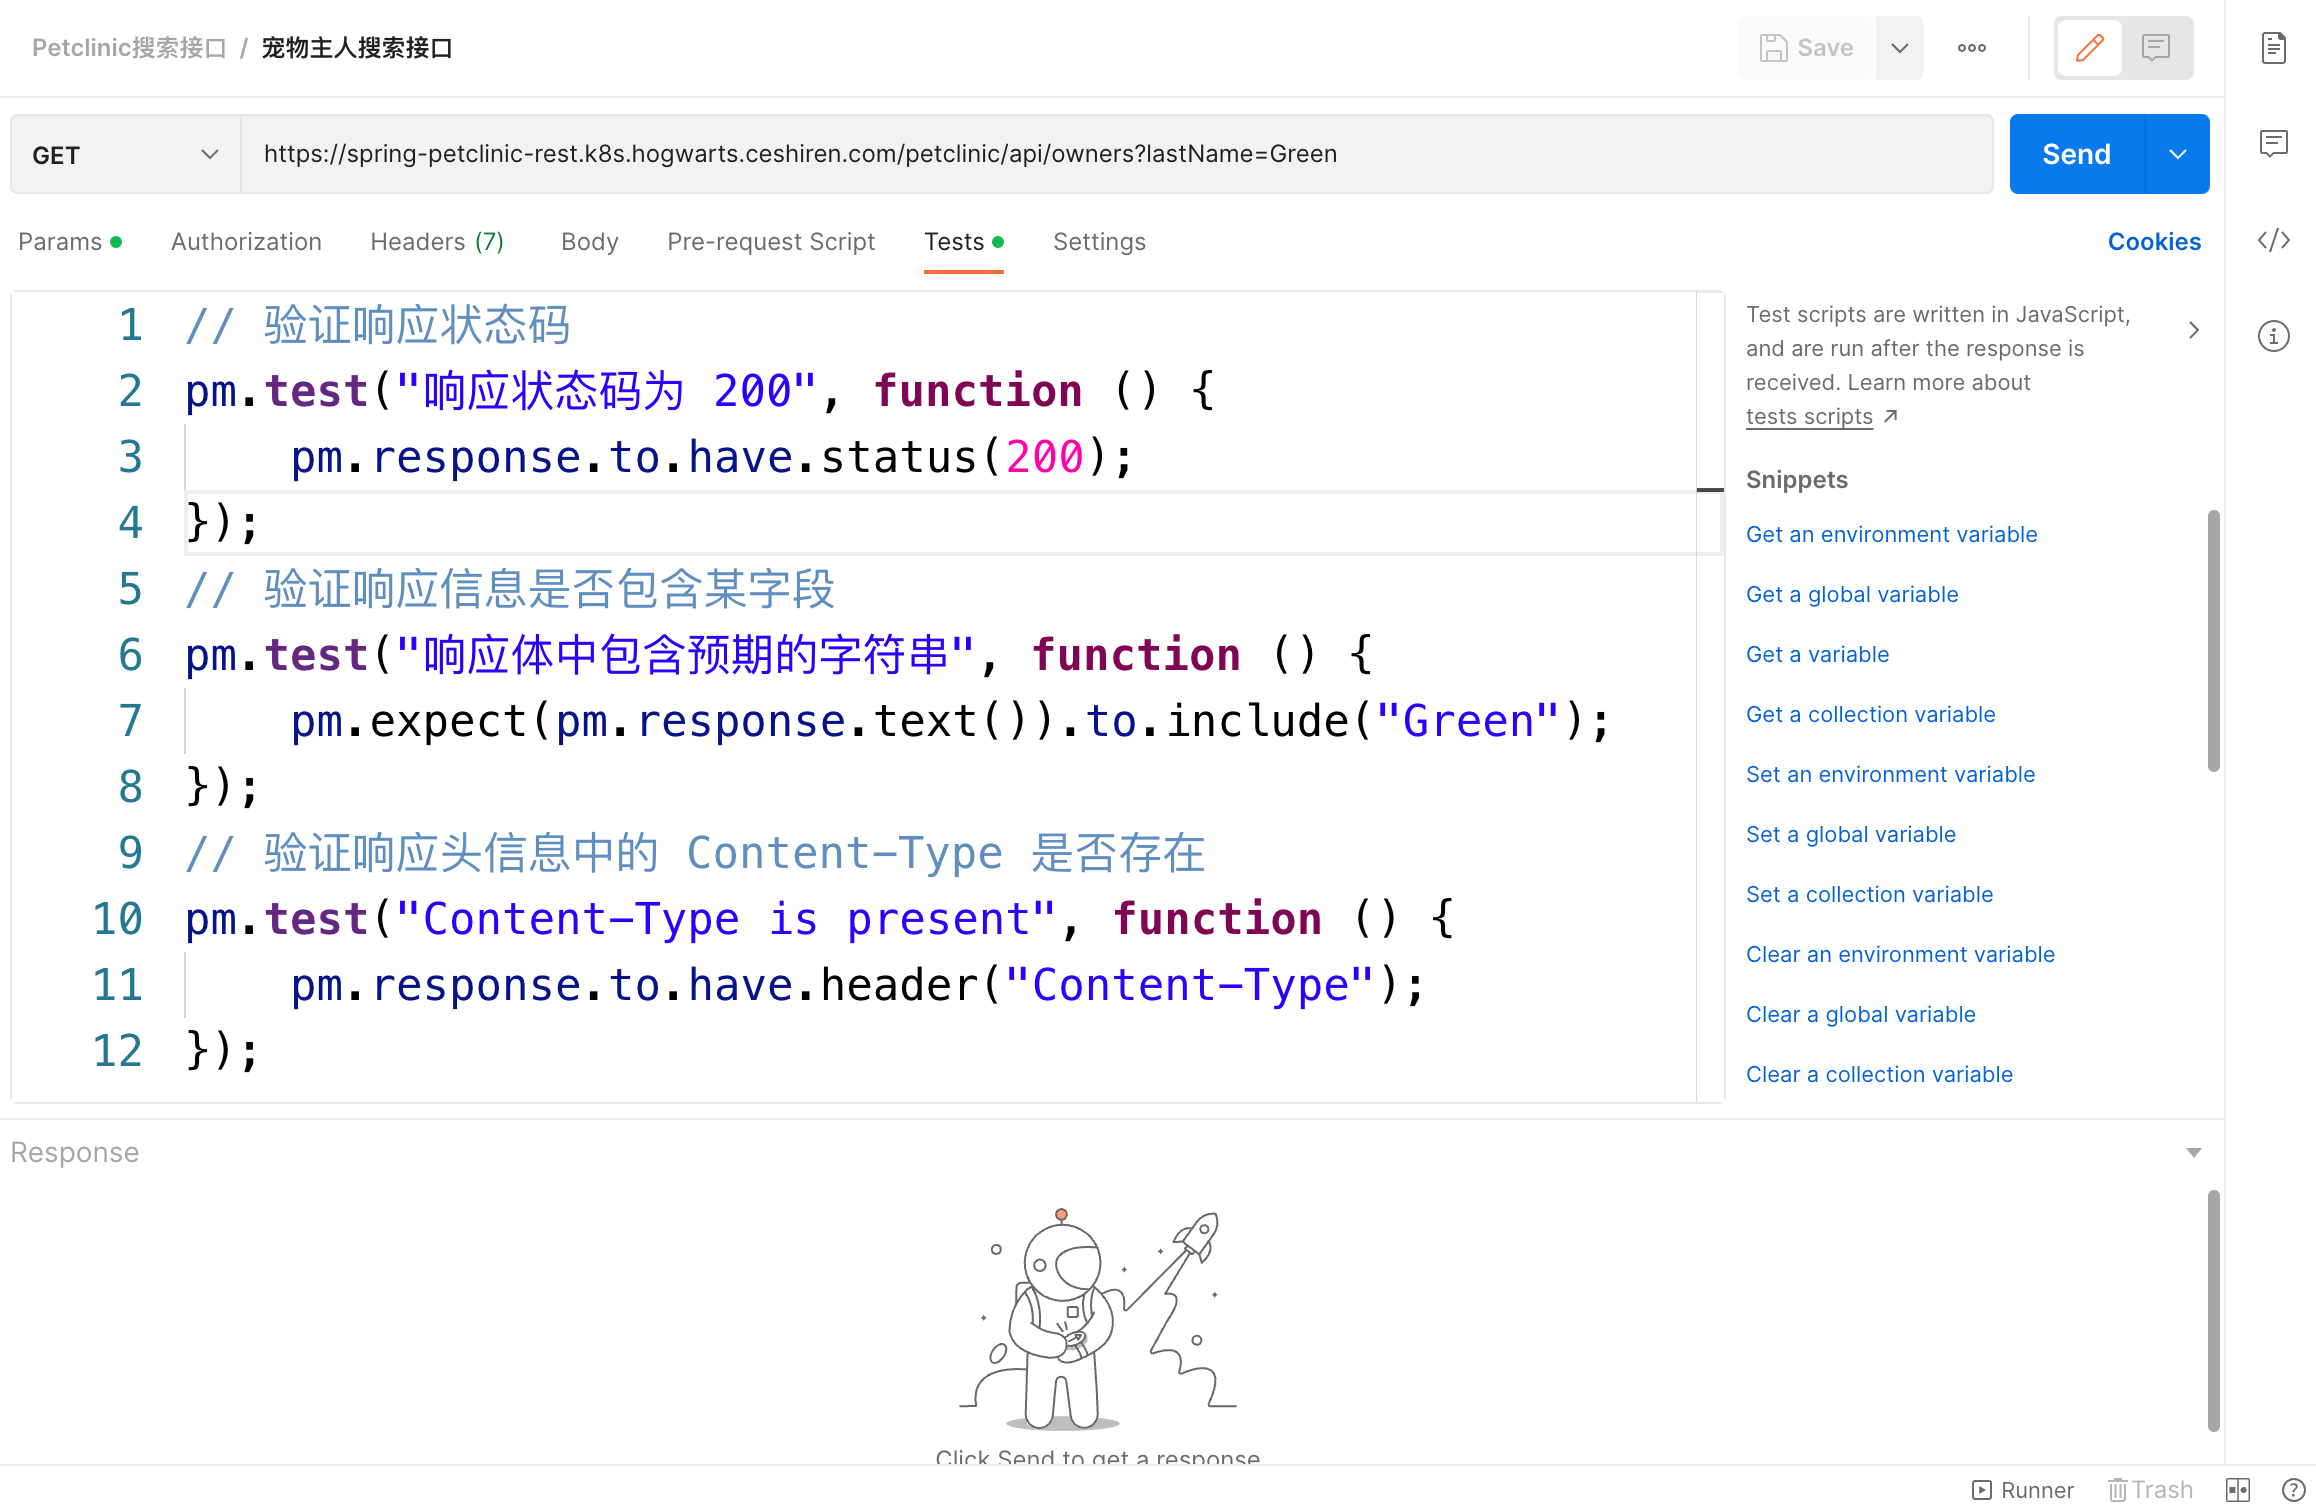The width and height of the screenshot is (2316, 1506).
Task: Open the documentation icon in right sidebar
Action: 2273,48
